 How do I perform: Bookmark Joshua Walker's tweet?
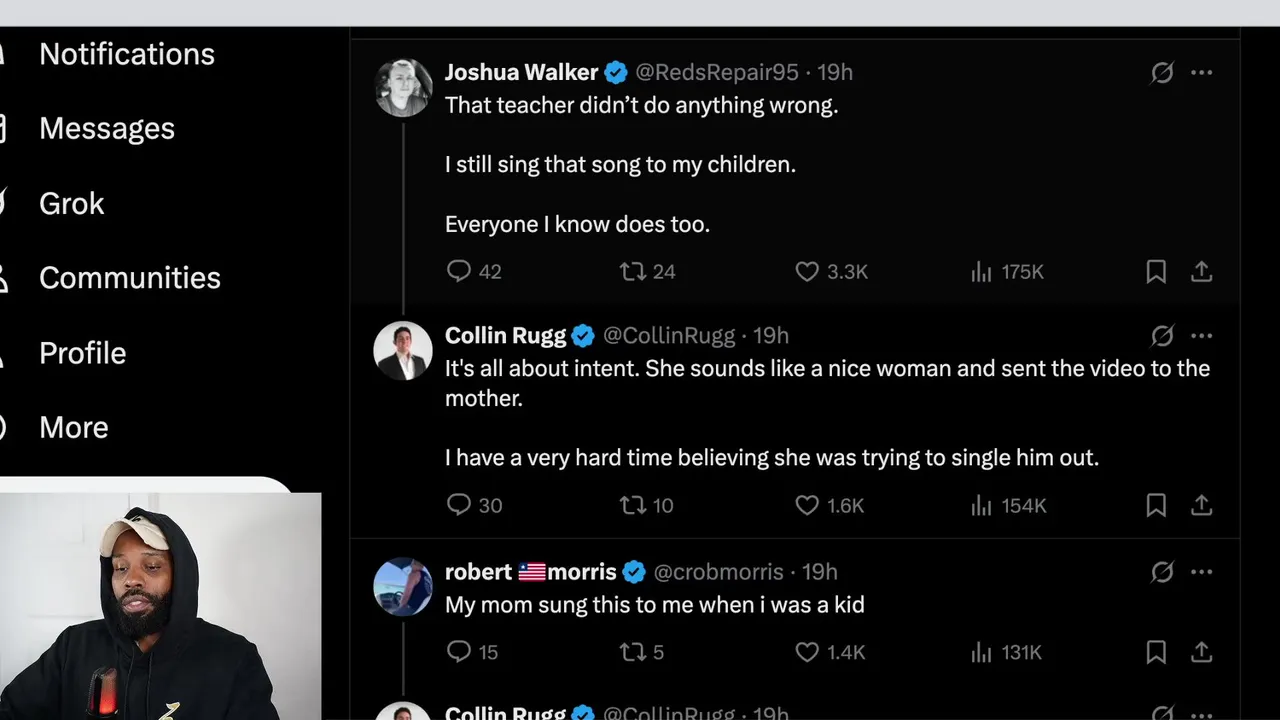1156,271
